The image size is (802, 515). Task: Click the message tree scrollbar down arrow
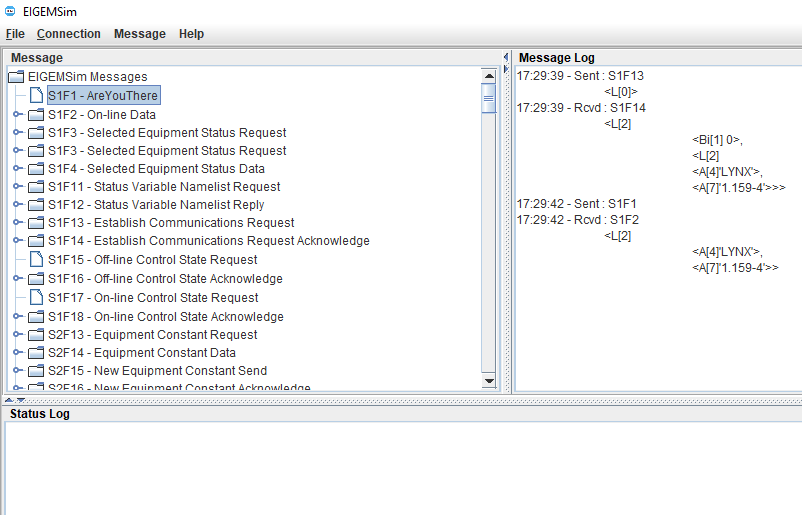click(x=489, y=381)
